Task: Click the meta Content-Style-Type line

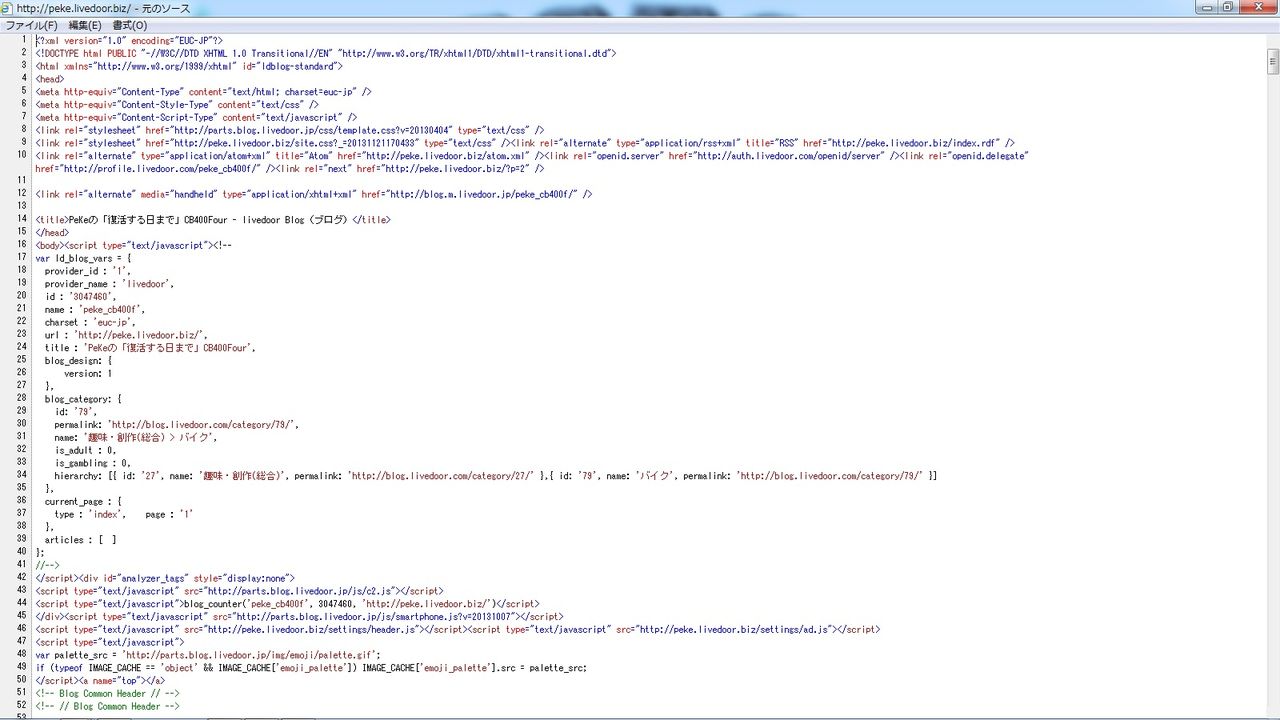Action: pos(177,104)
